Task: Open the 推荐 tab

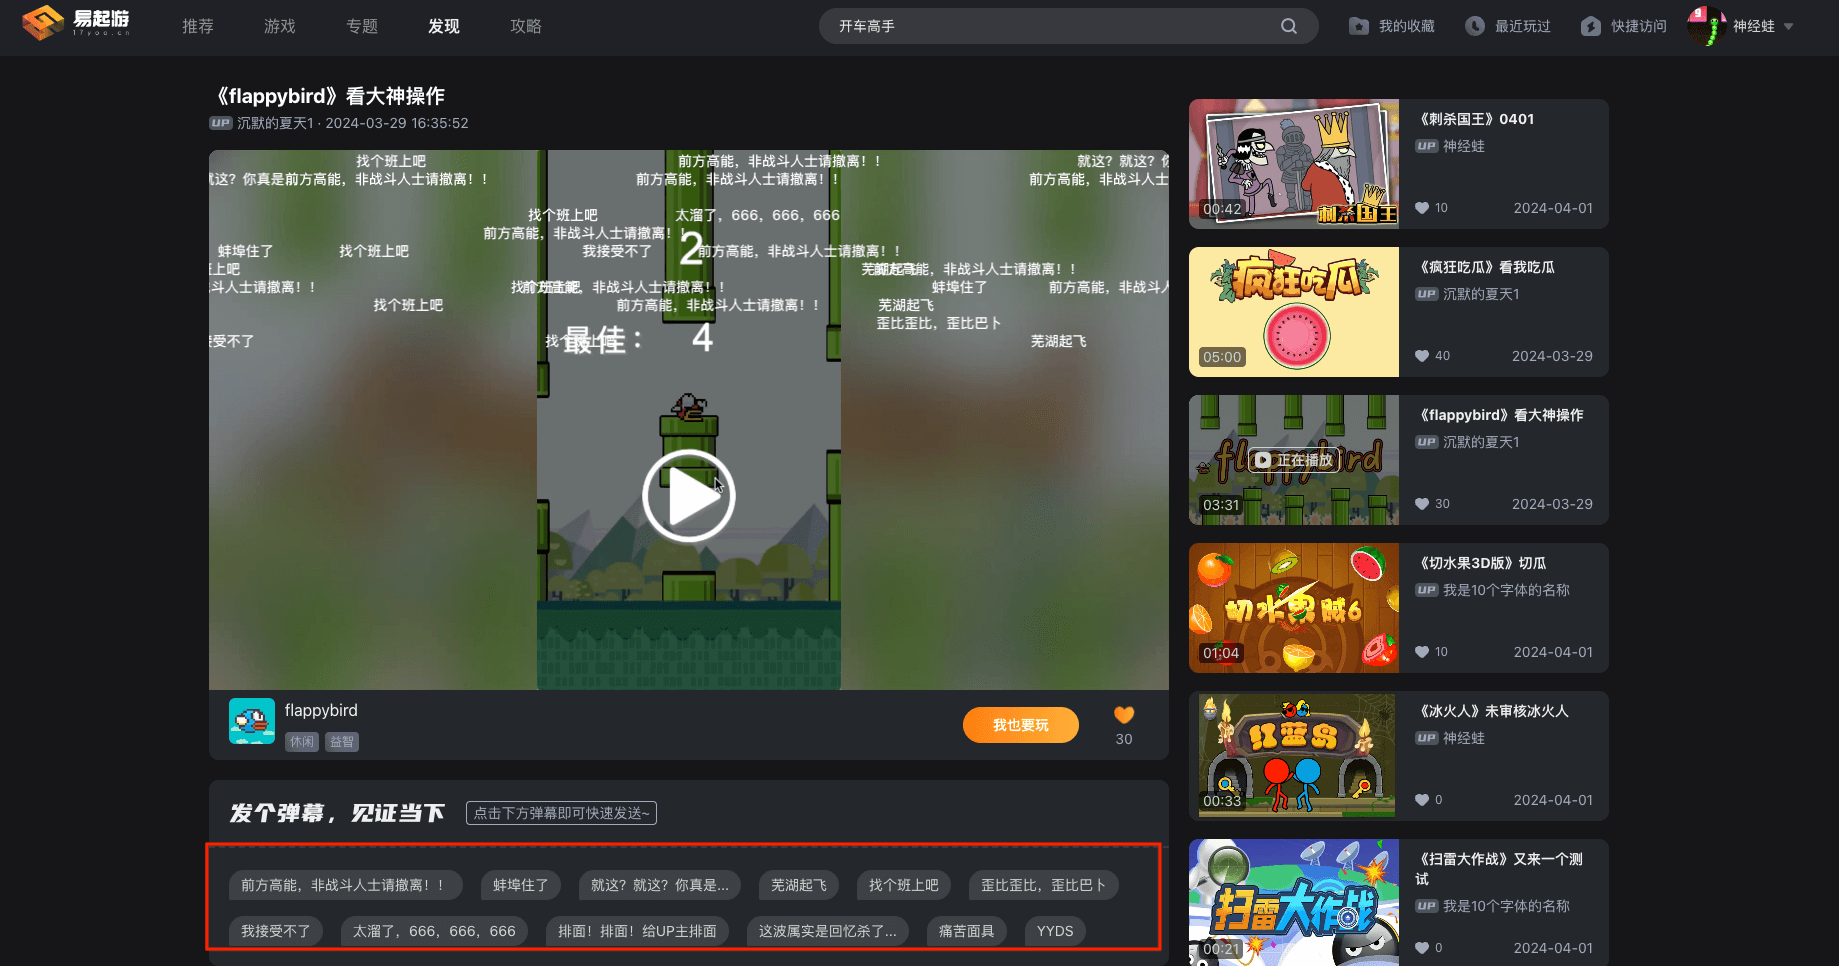Action: click(198, 26)
